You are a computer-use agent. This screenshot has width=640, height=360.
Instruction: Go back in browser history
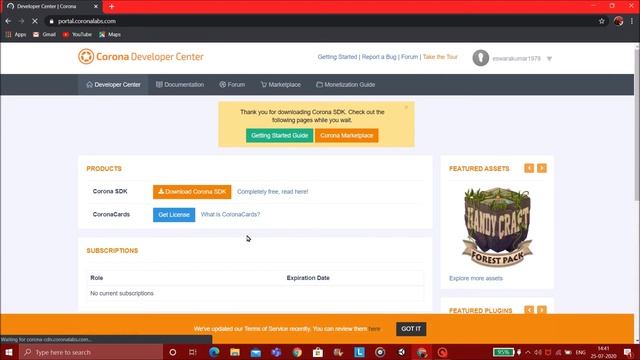point(8,21)
